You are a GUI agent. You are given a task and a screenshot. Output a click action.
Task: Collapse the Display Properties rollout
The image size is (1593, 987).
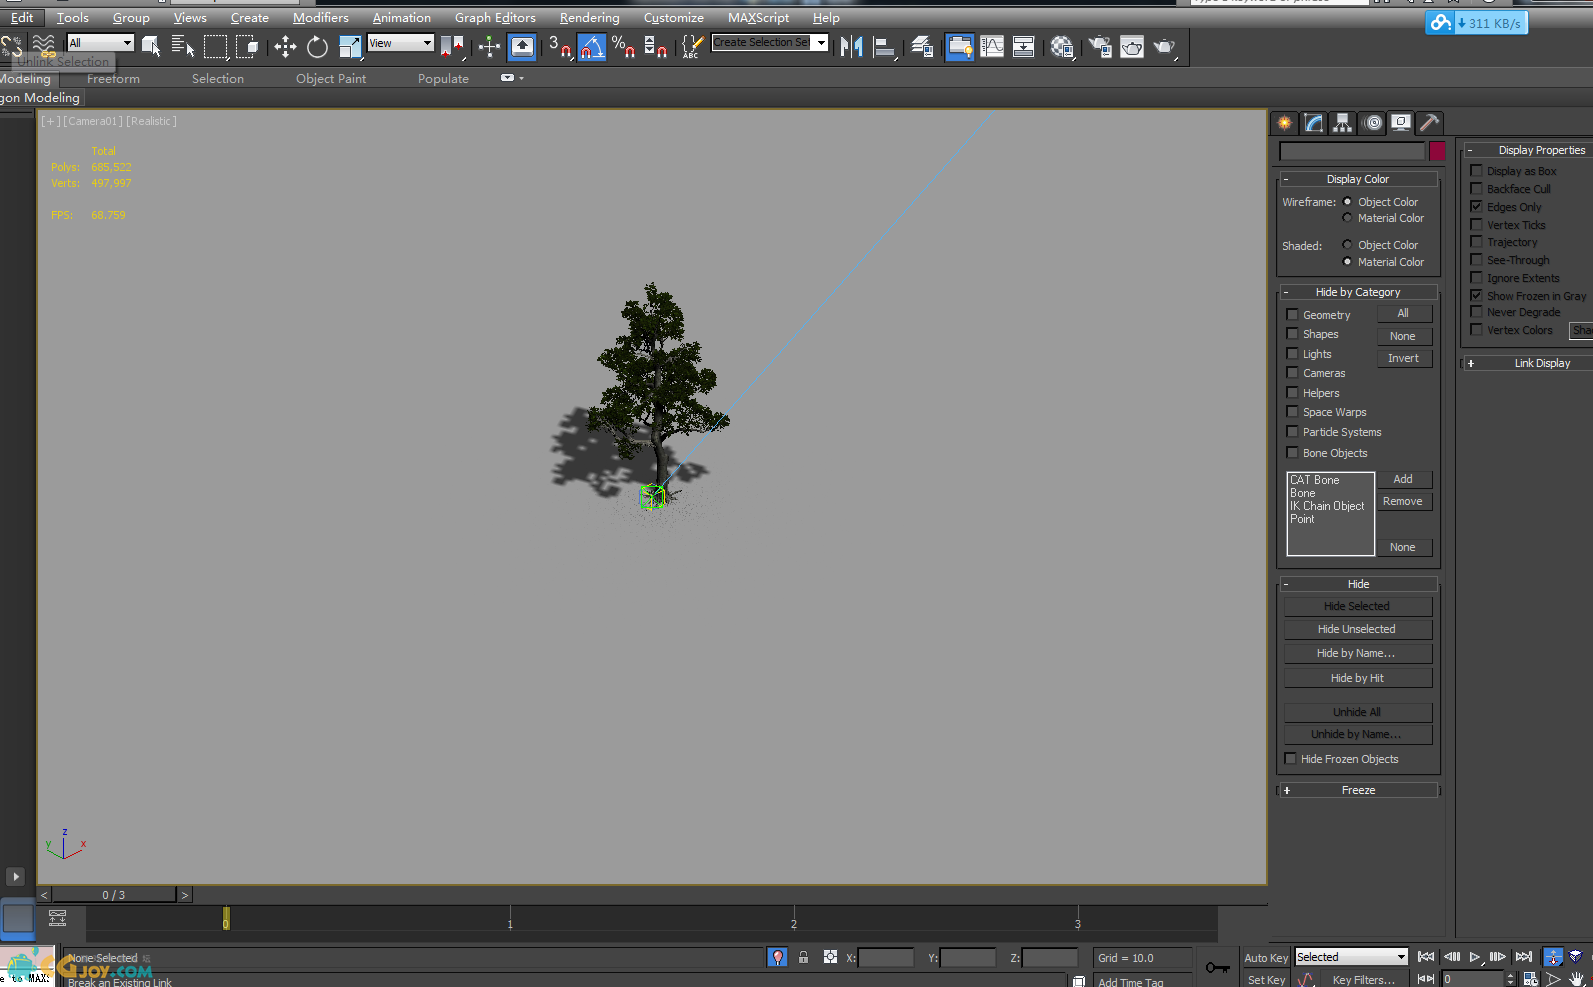click(x=1528, y=150)
